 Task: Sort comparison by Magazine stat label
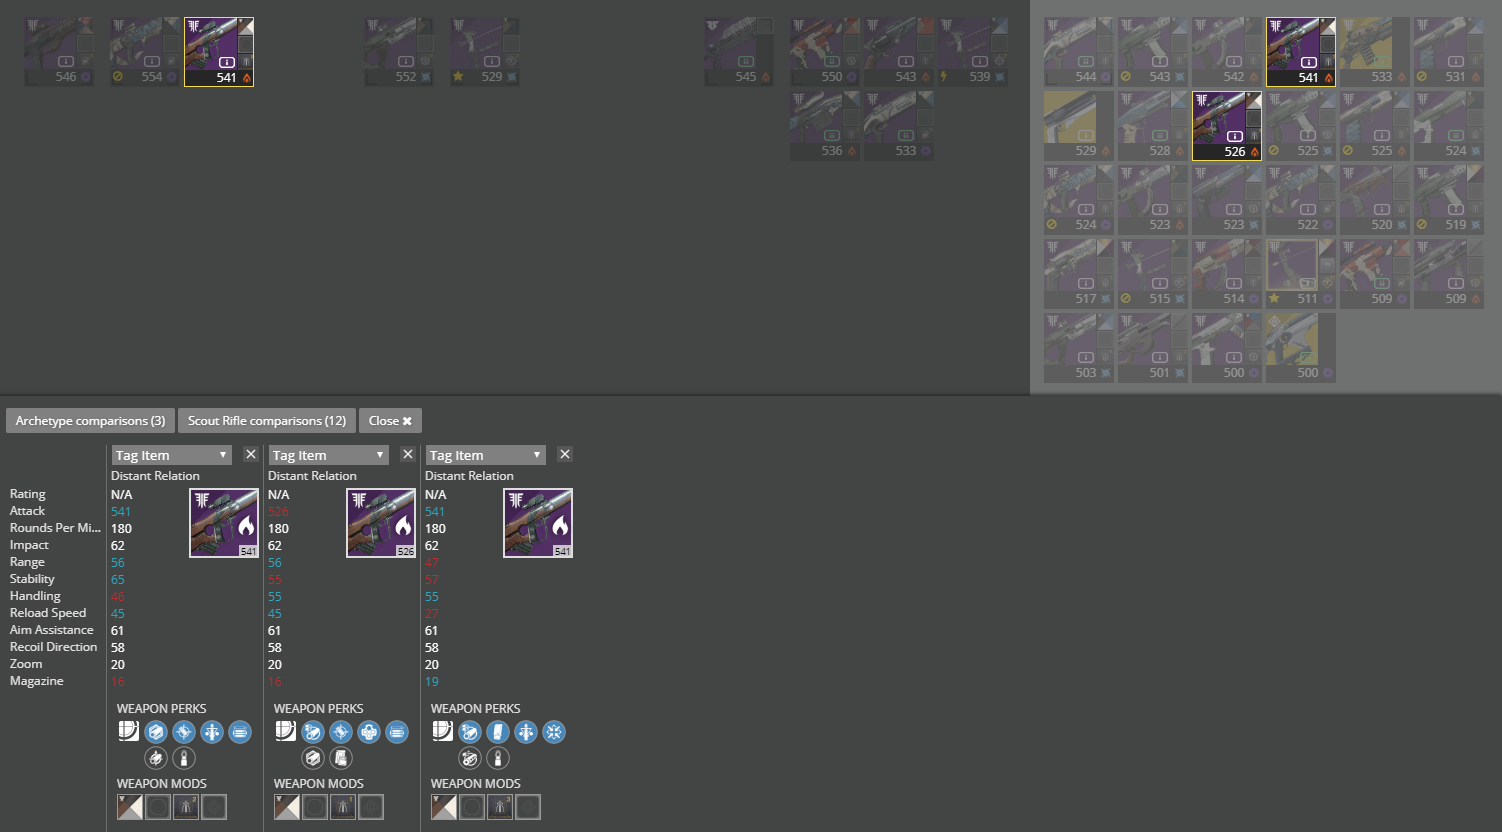point(37,681)
